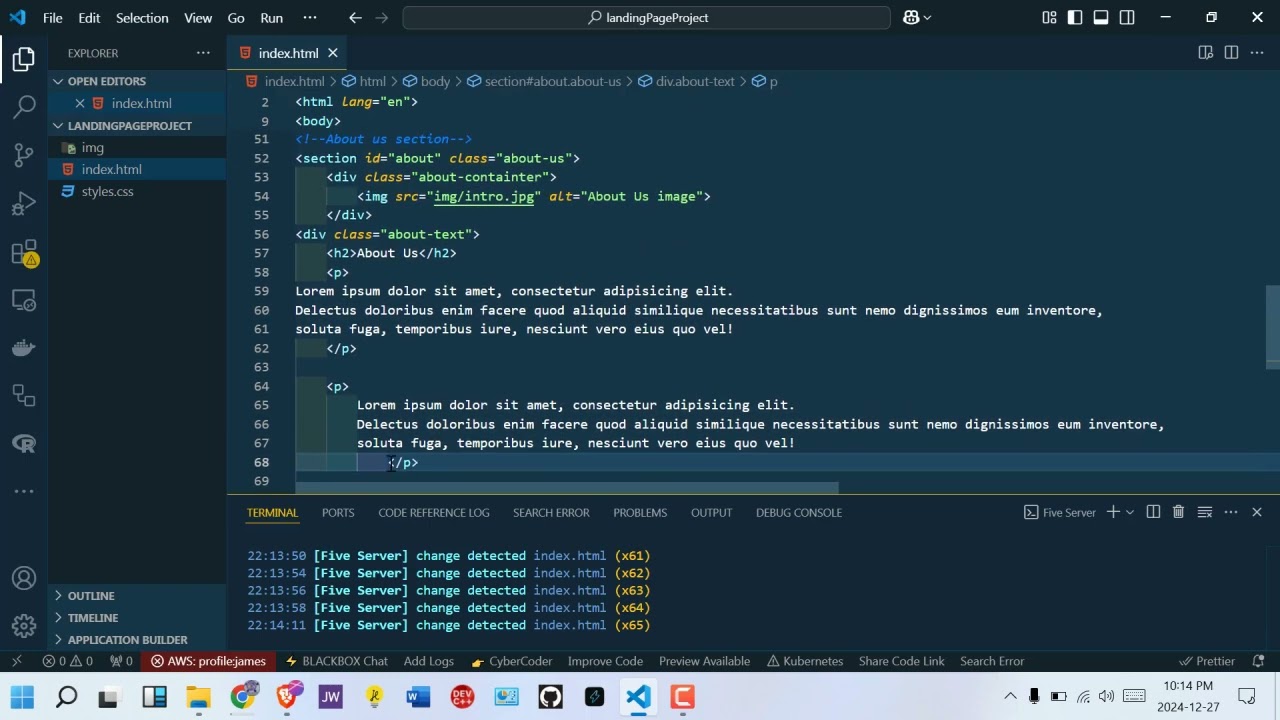This screenshot has width=1280, height=720.
Task: Close index.html in Open Editors list
Action: point(80,103)
